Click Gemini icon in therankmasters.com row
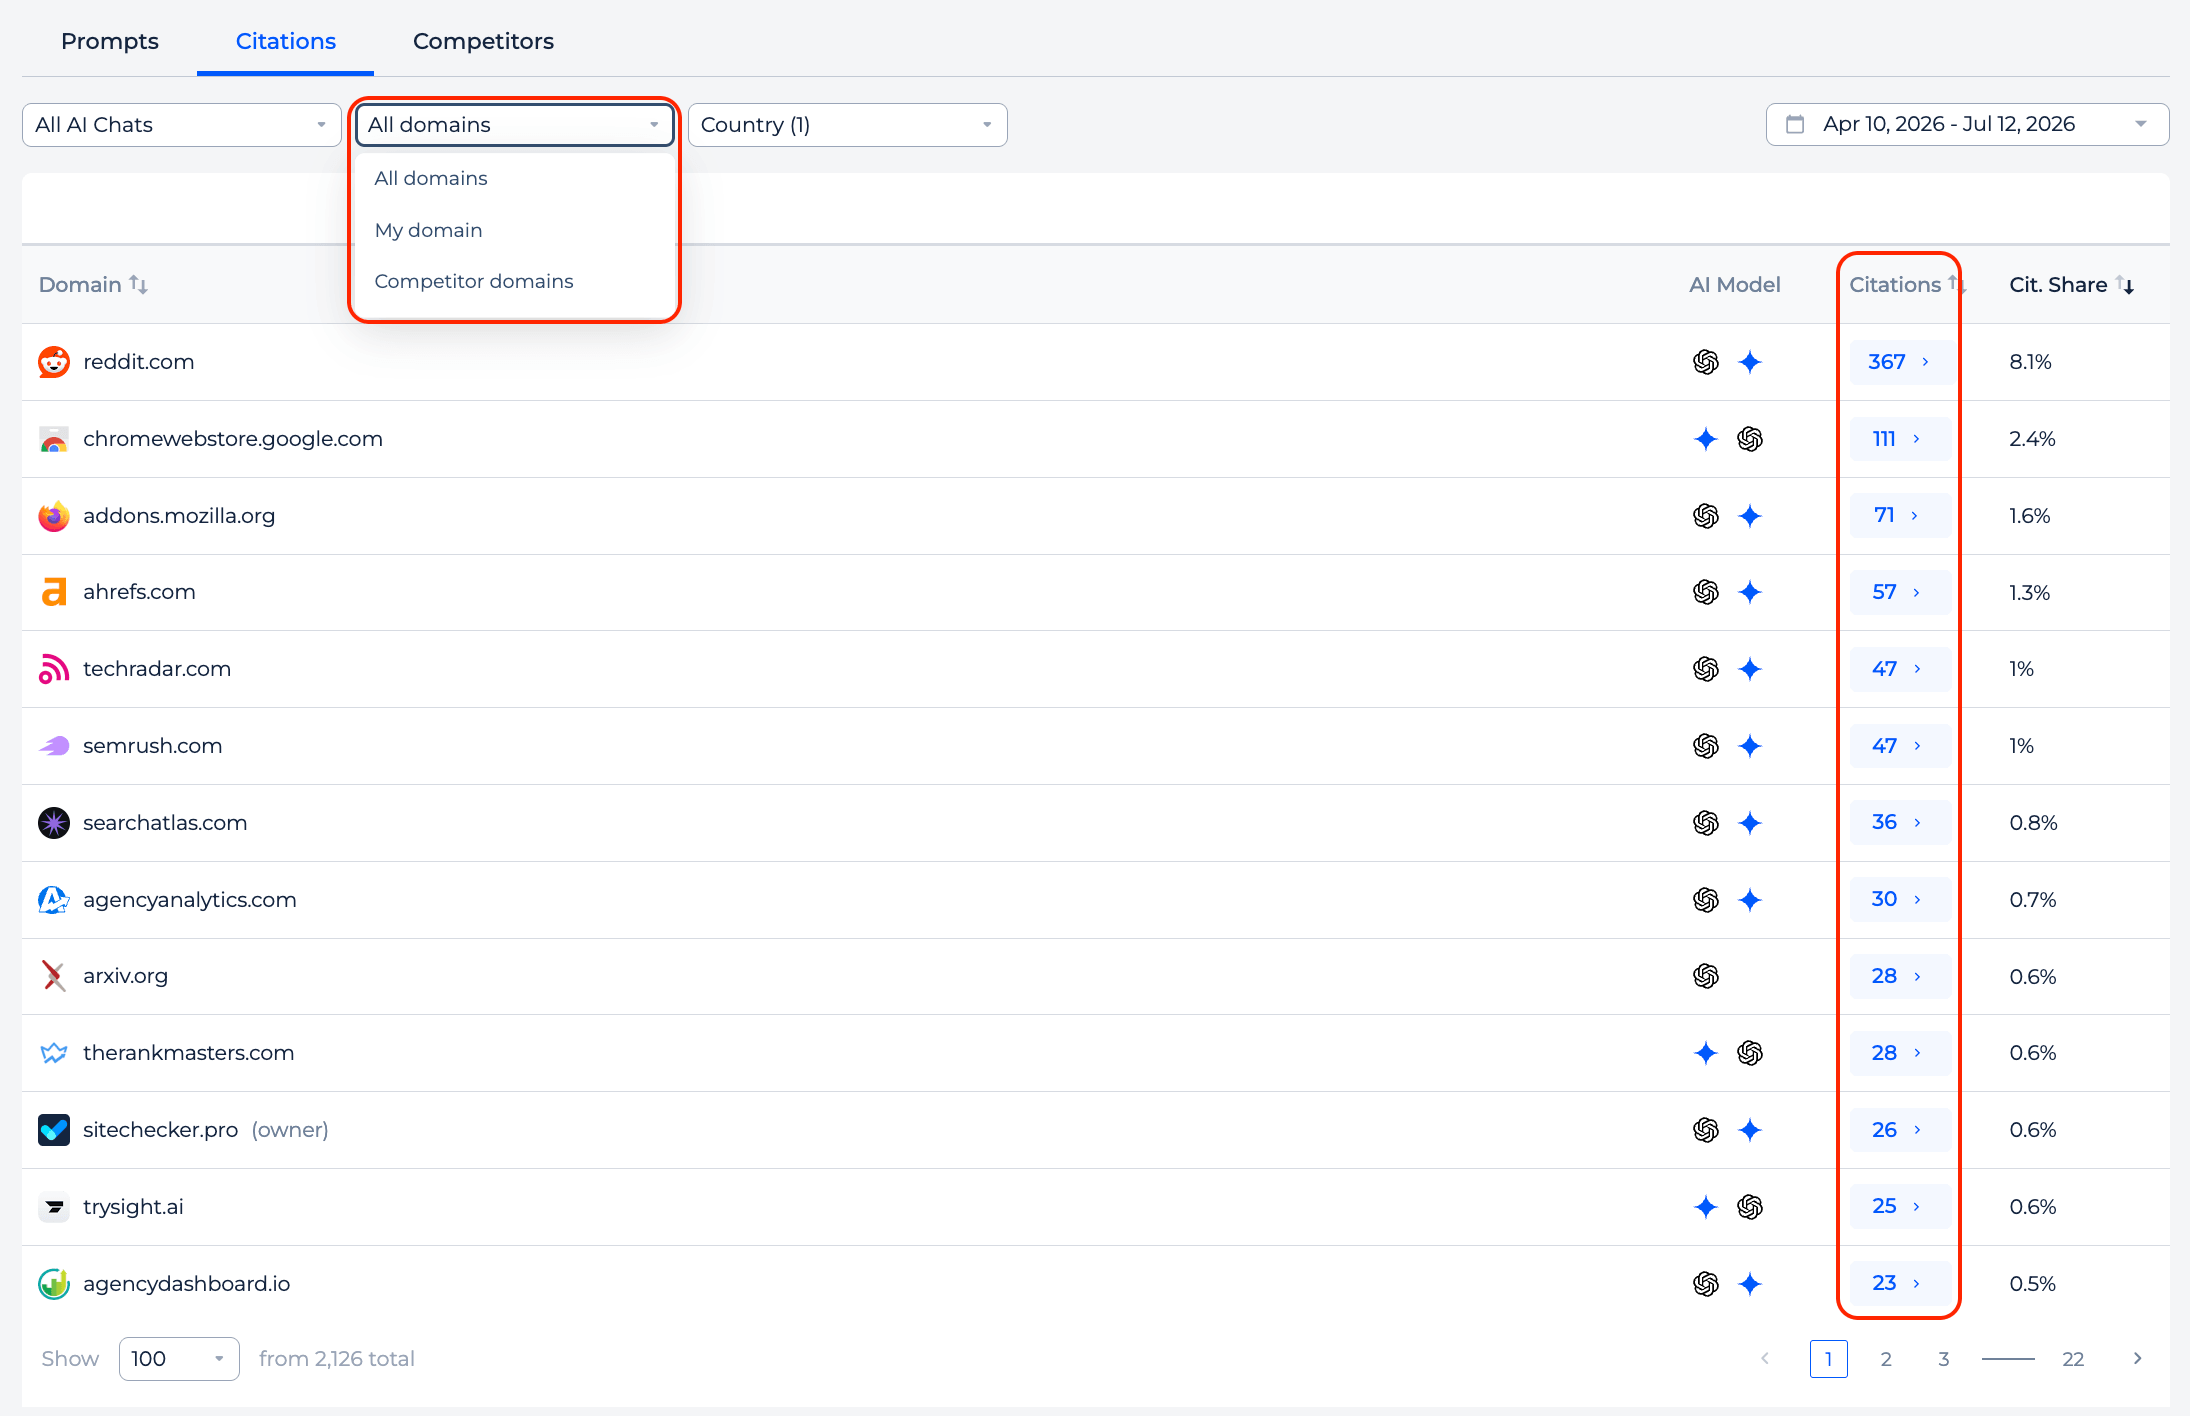 pos(1706,1053)
